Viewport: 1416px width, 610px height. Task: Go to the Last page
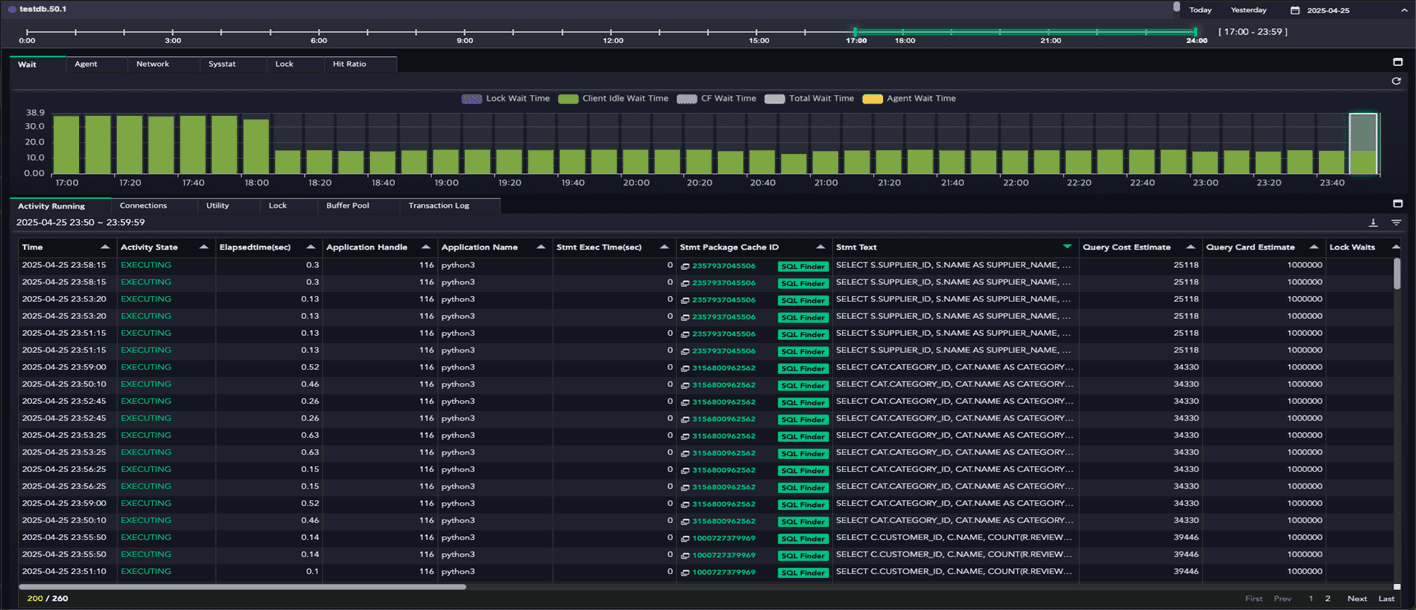pos(1386,598)
